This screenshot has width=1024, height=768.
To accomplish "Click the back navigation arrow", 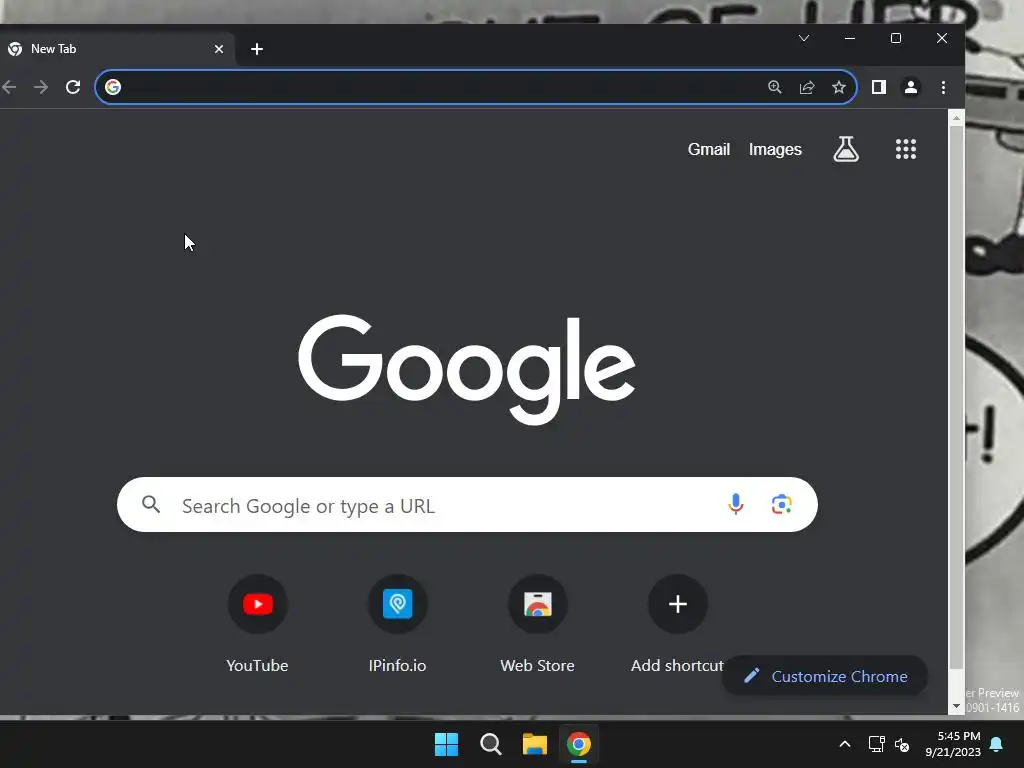I will [9, 87].
